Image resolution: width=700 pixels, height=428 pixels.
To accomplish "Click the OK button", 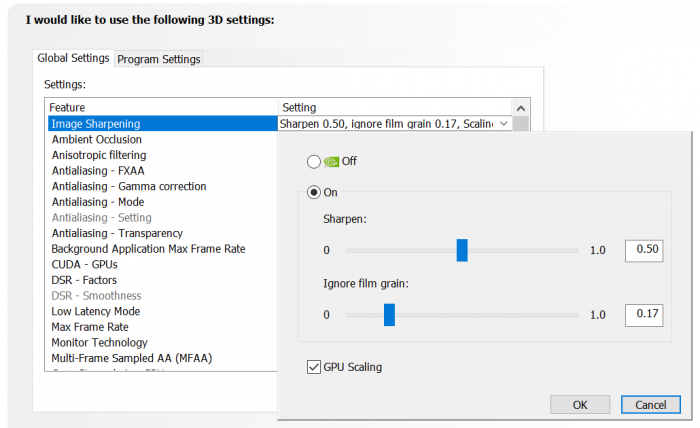I will coord(580,405).
